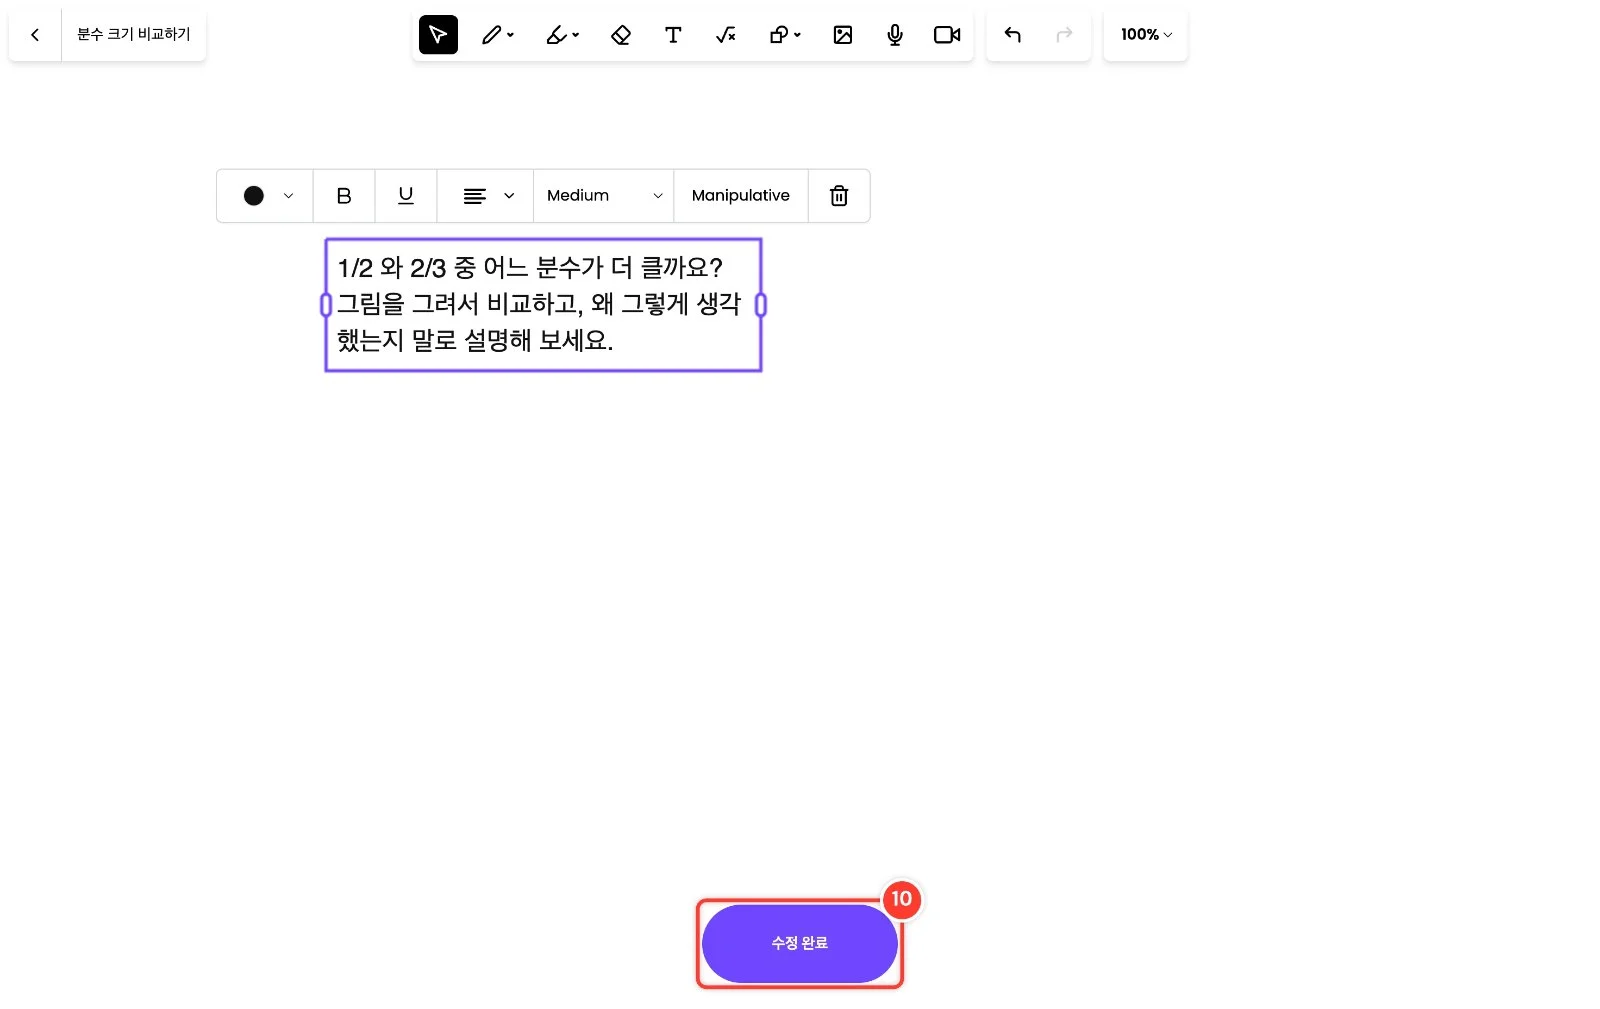Insert a math formula

[x=726, y=35]
